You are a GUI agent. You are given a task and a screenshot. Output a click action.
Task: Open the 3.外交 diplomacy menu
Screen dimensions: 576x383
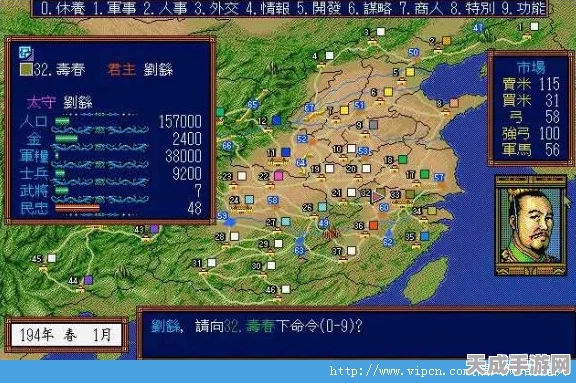pyautogui.click(x=216, y=8)
